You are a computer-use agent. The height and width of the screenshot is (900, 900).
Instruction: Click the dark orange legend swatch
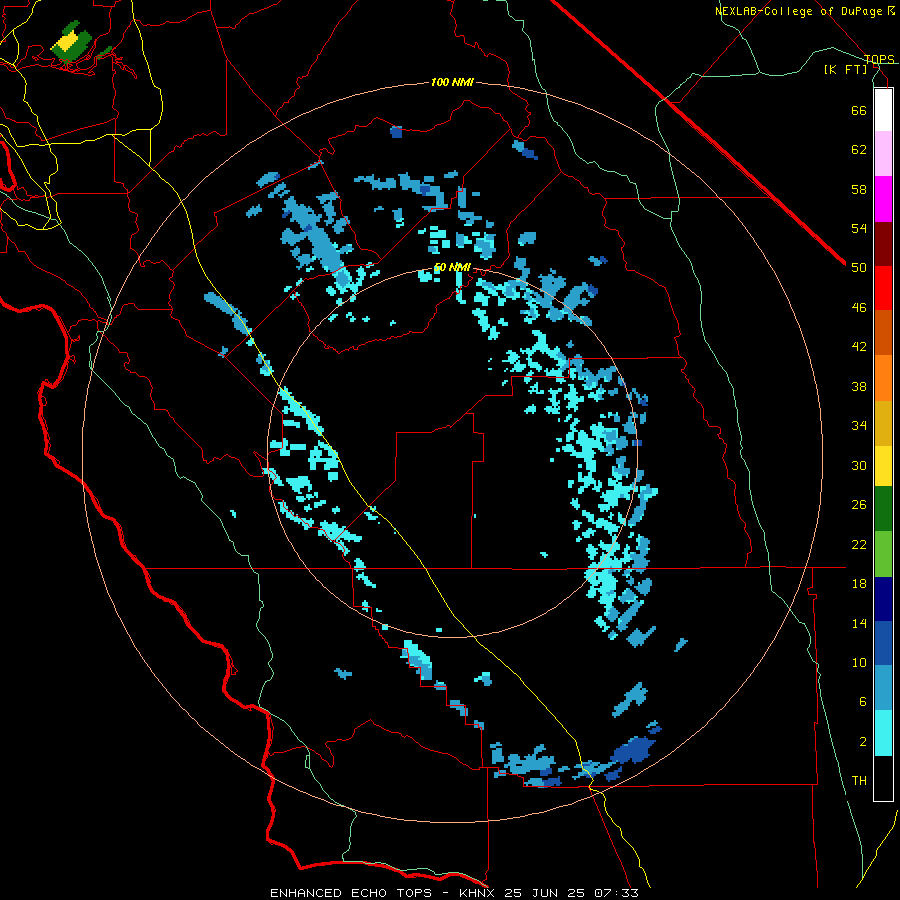[x=883, y=332]
